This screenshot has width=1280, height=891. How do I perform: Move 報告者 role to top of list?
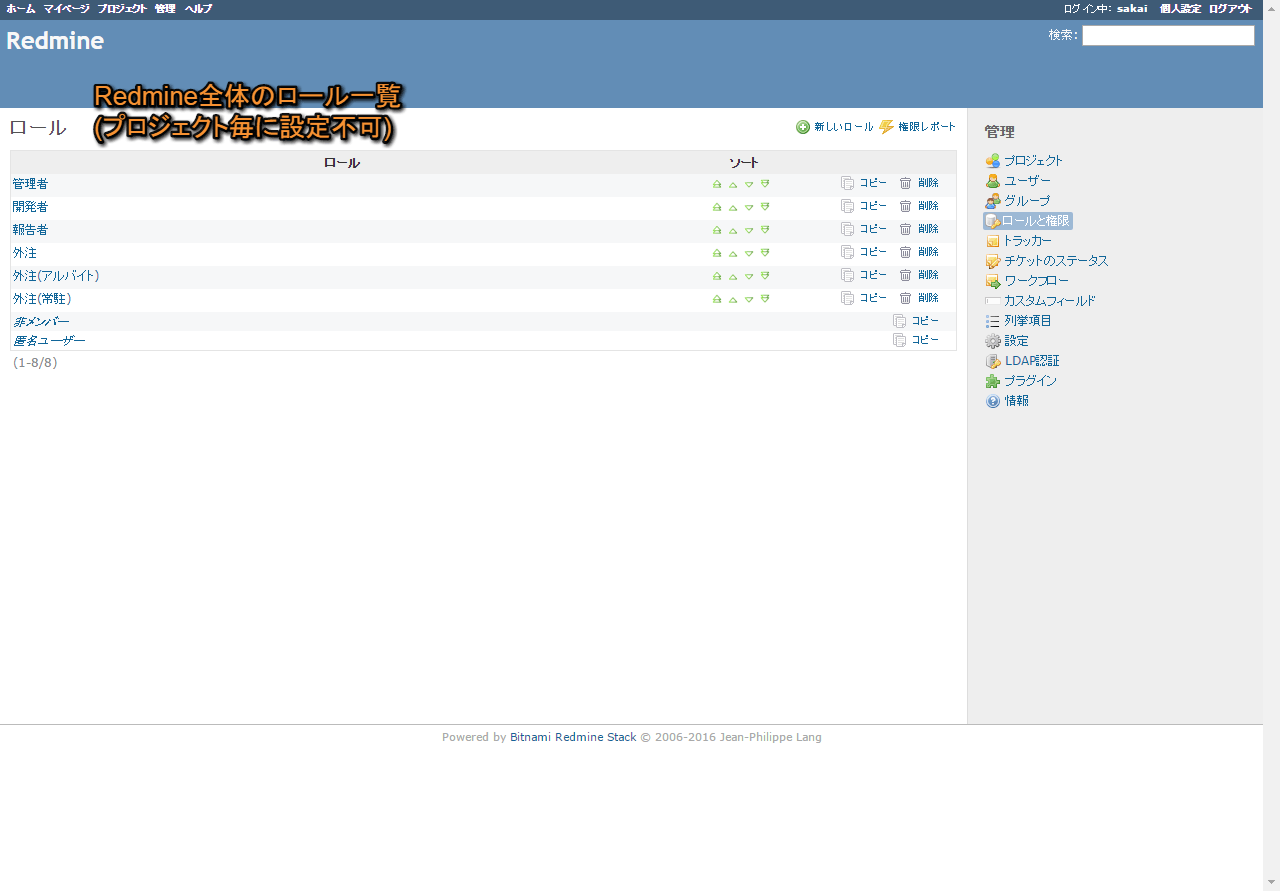(717, 230)
